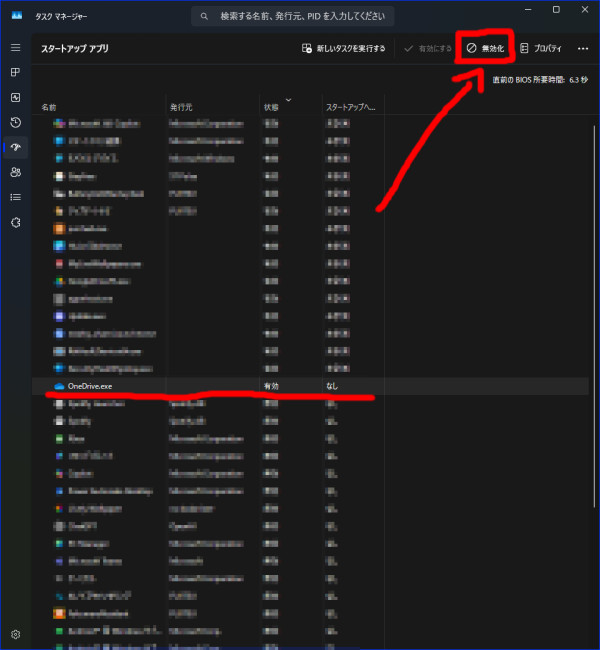600x650 pixels.
Task: Open Task Manager settings gear
Action: click(15, 634)
